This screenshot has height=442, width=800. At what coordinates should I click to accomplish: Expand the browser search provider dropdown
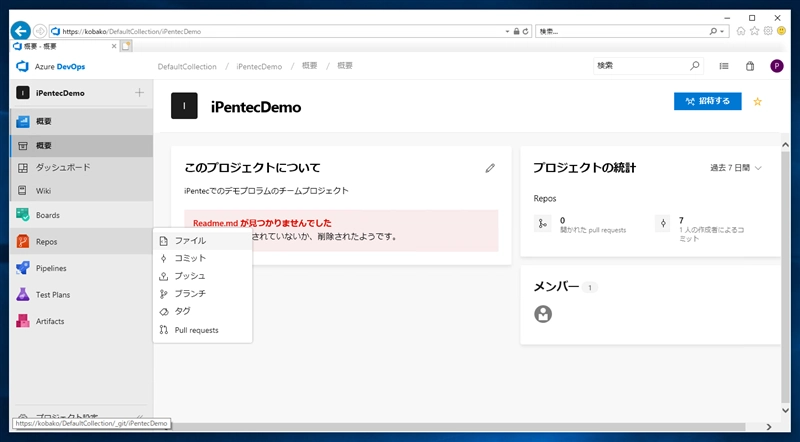[x=722, y=31]
